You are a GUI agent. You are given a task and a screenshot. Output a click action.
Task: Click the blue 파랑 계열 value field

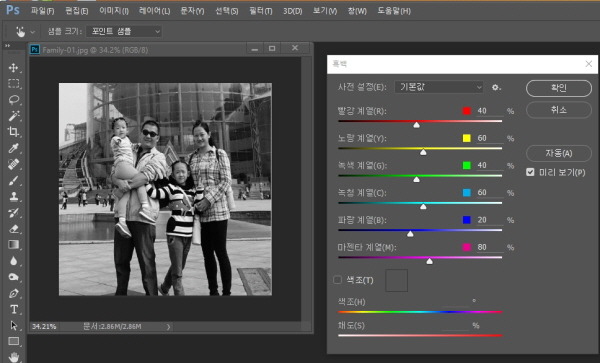coord(489,220)
